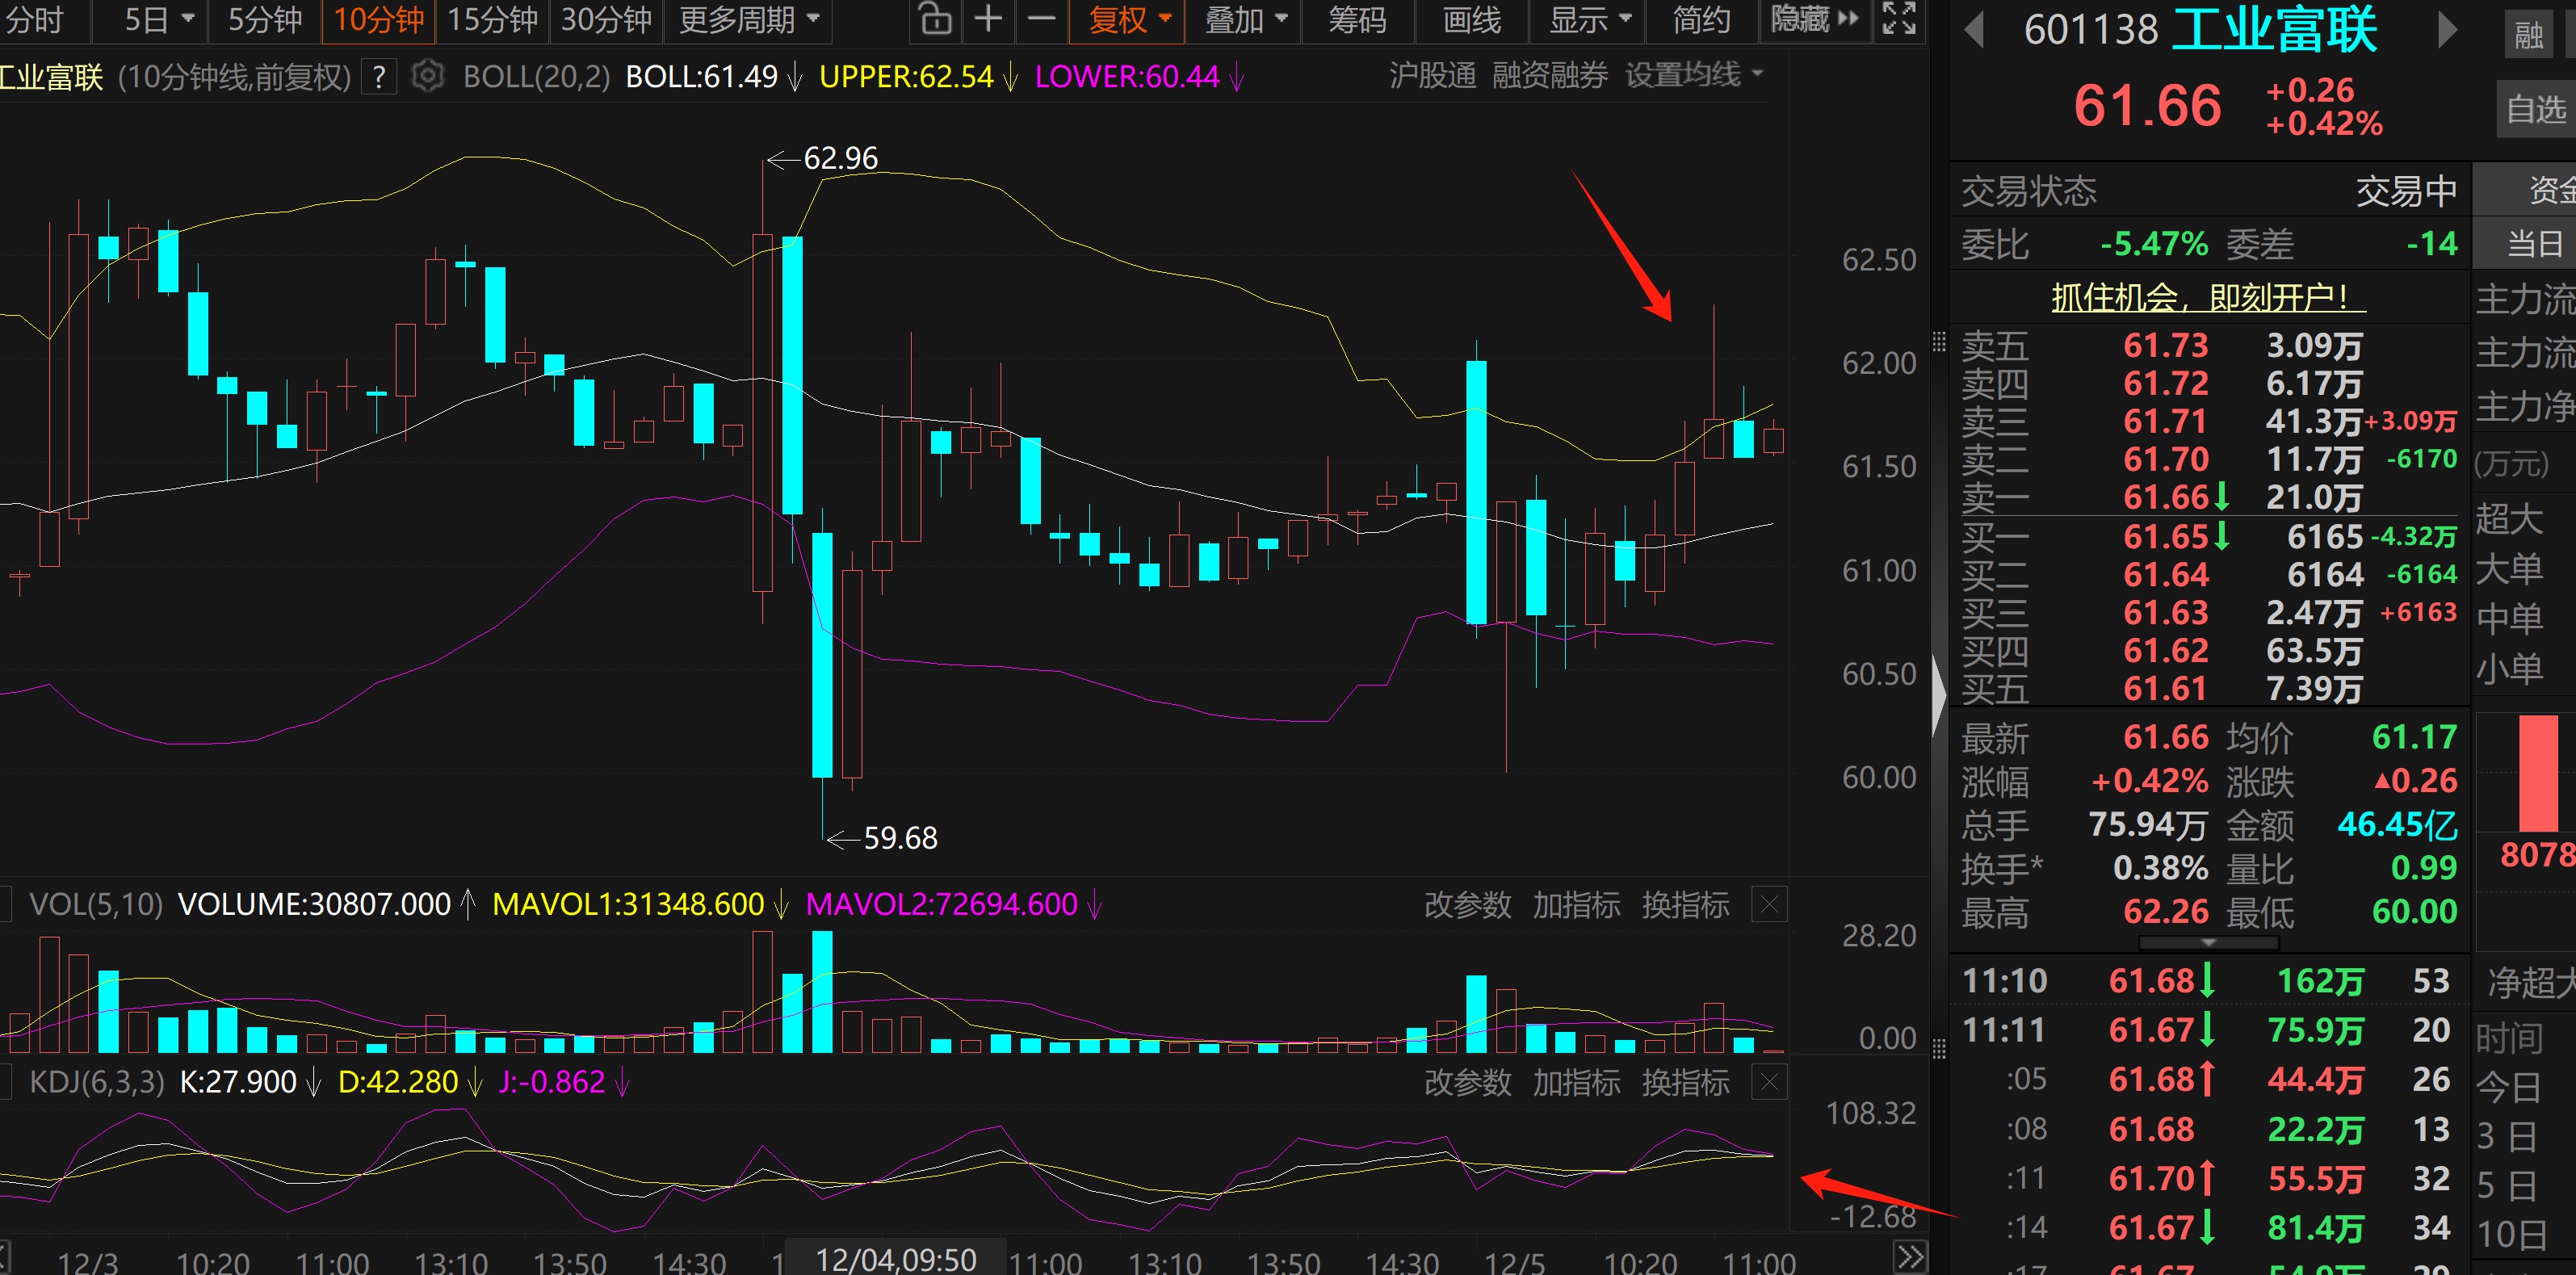Go to next stock with the right arrow
Viewport: 2576px width, 1275px height.
[x=2447, y=30]
